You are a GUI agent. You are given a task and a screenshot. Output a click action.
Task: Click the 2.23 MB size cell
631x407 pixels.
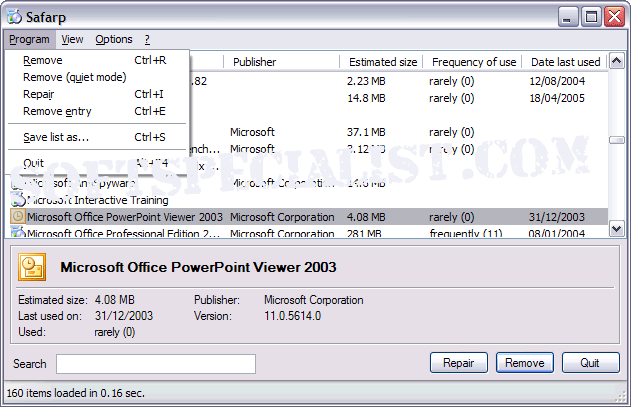click(366, 81)
